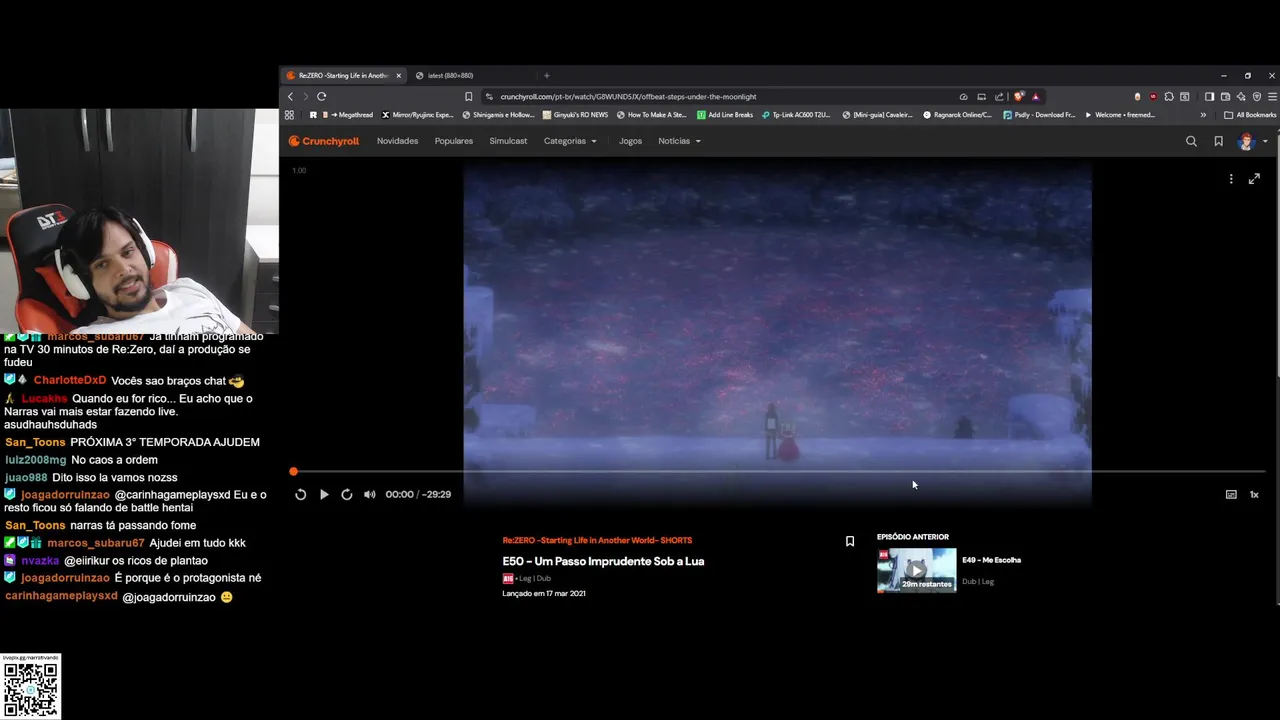Open the Crunchyroll watchlist bookmark icon in header

1218,141
